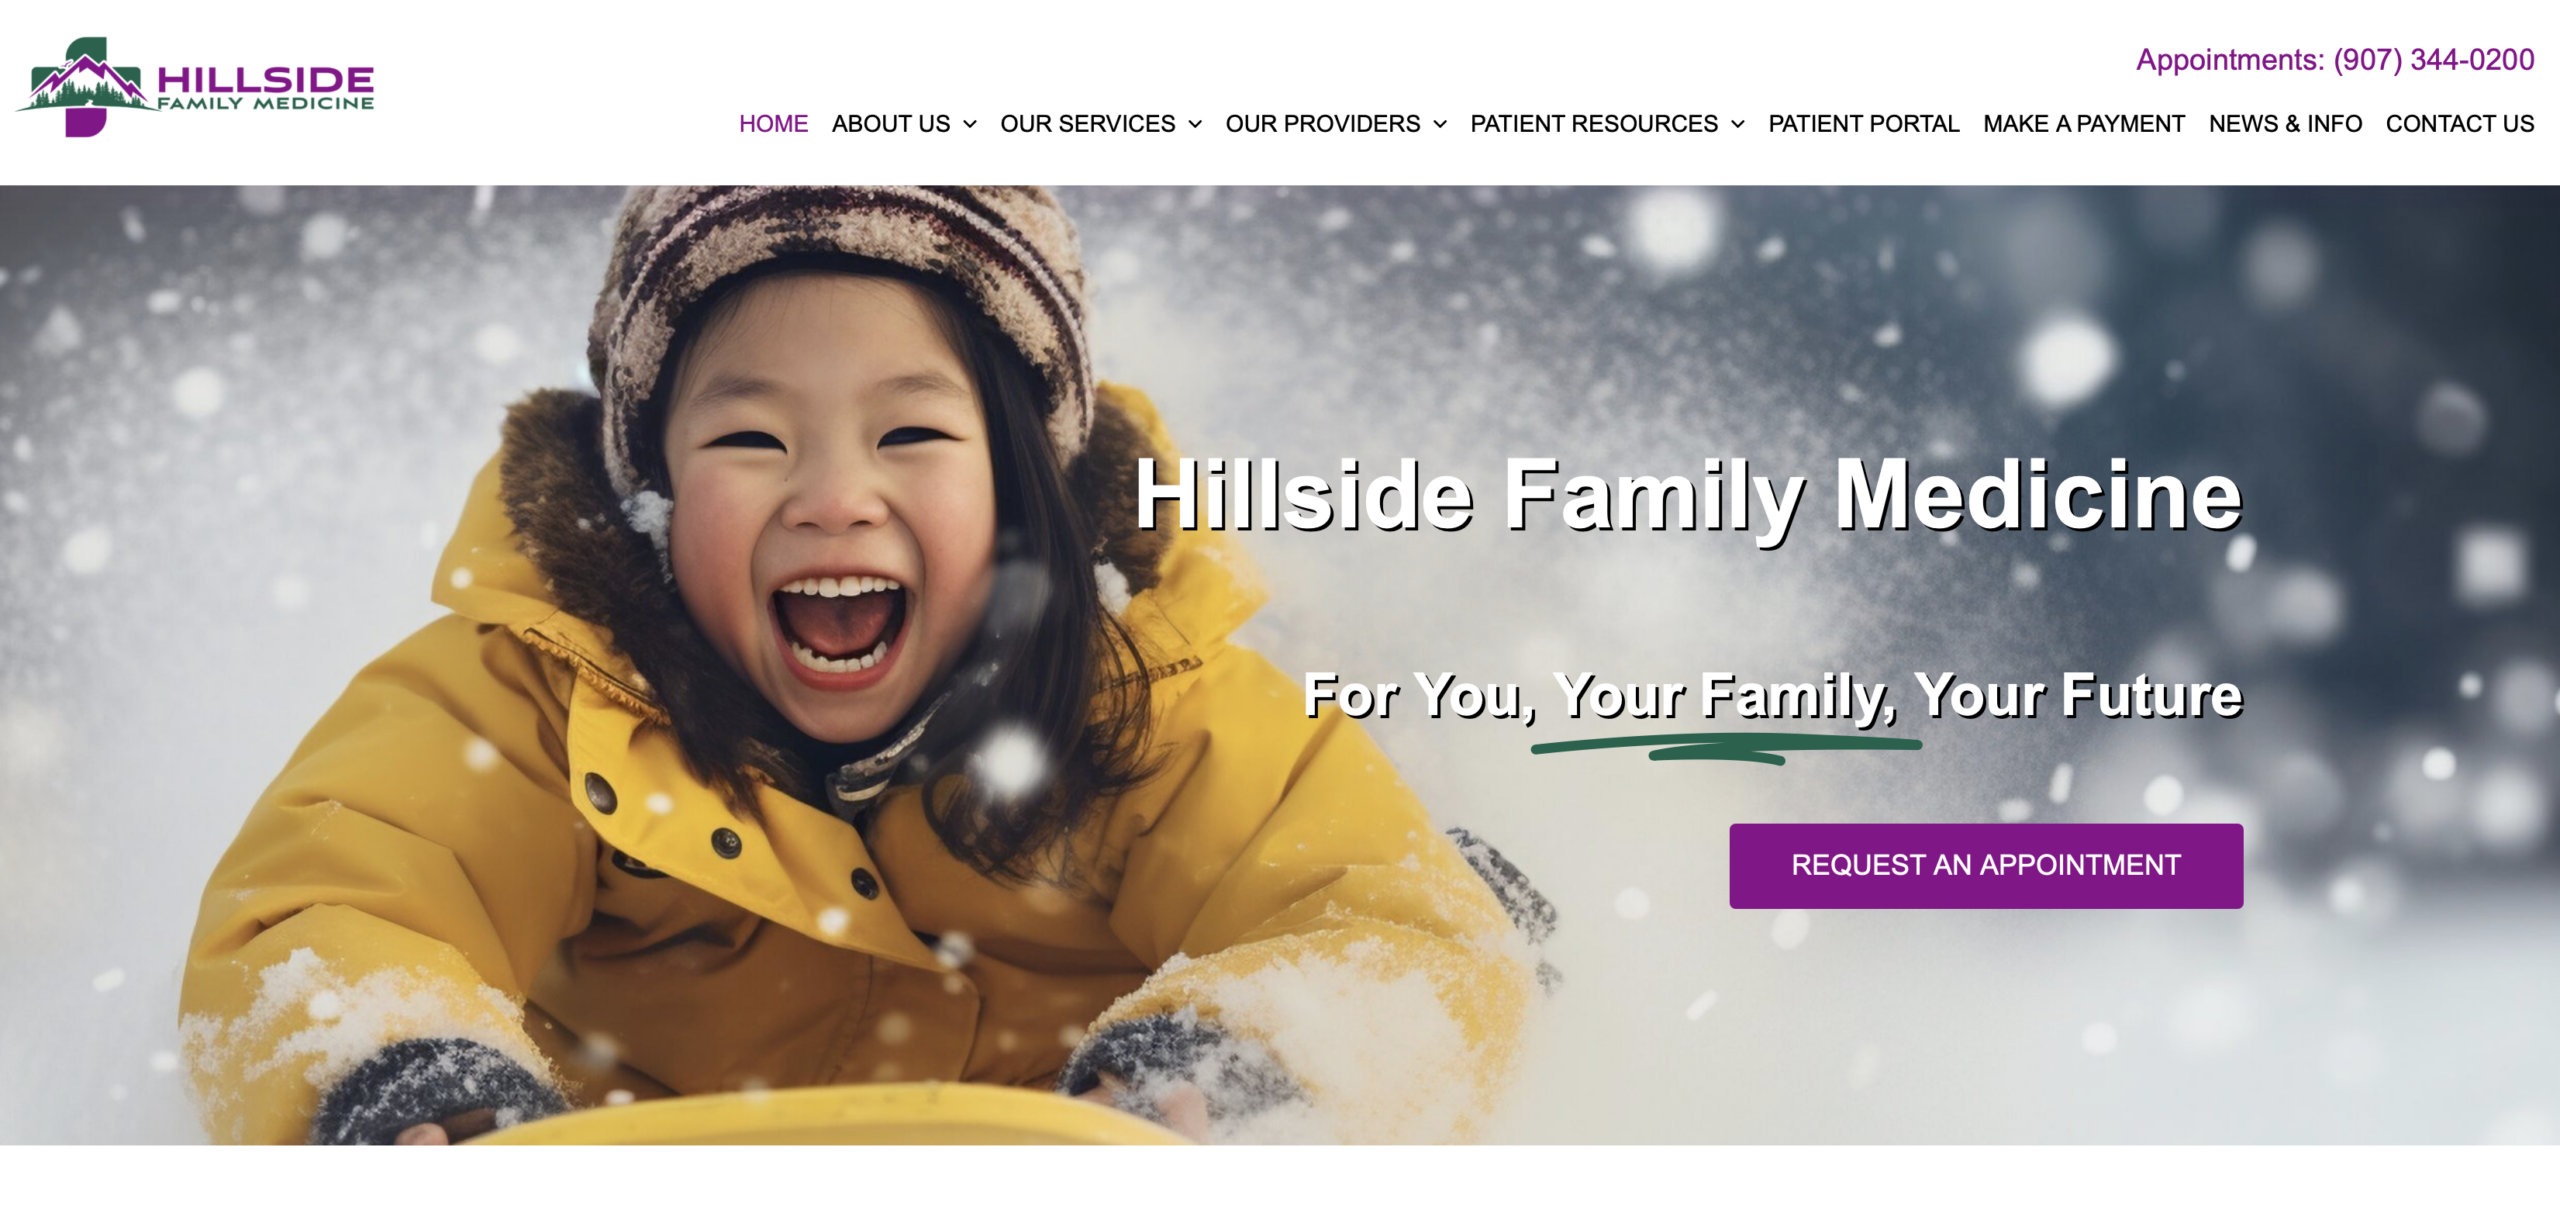2560x1230 pixels.
Task: Expand Patient Resources dropdown arrow
Action: click(1737, 124)
